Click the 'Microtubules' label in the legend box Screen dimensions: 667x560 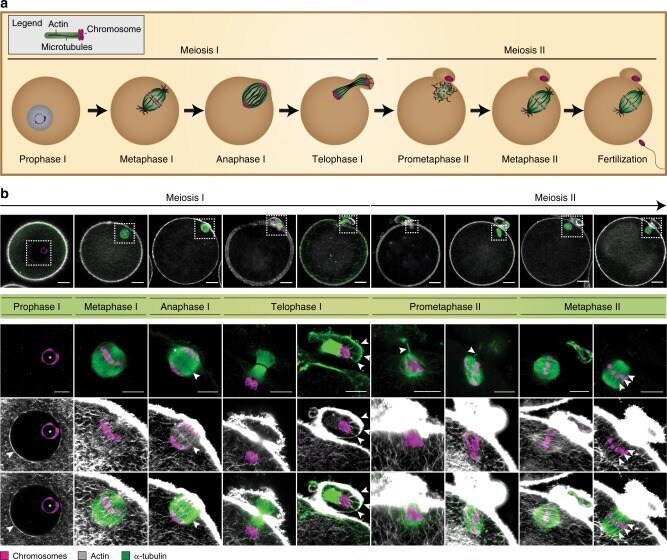[67, 47]
